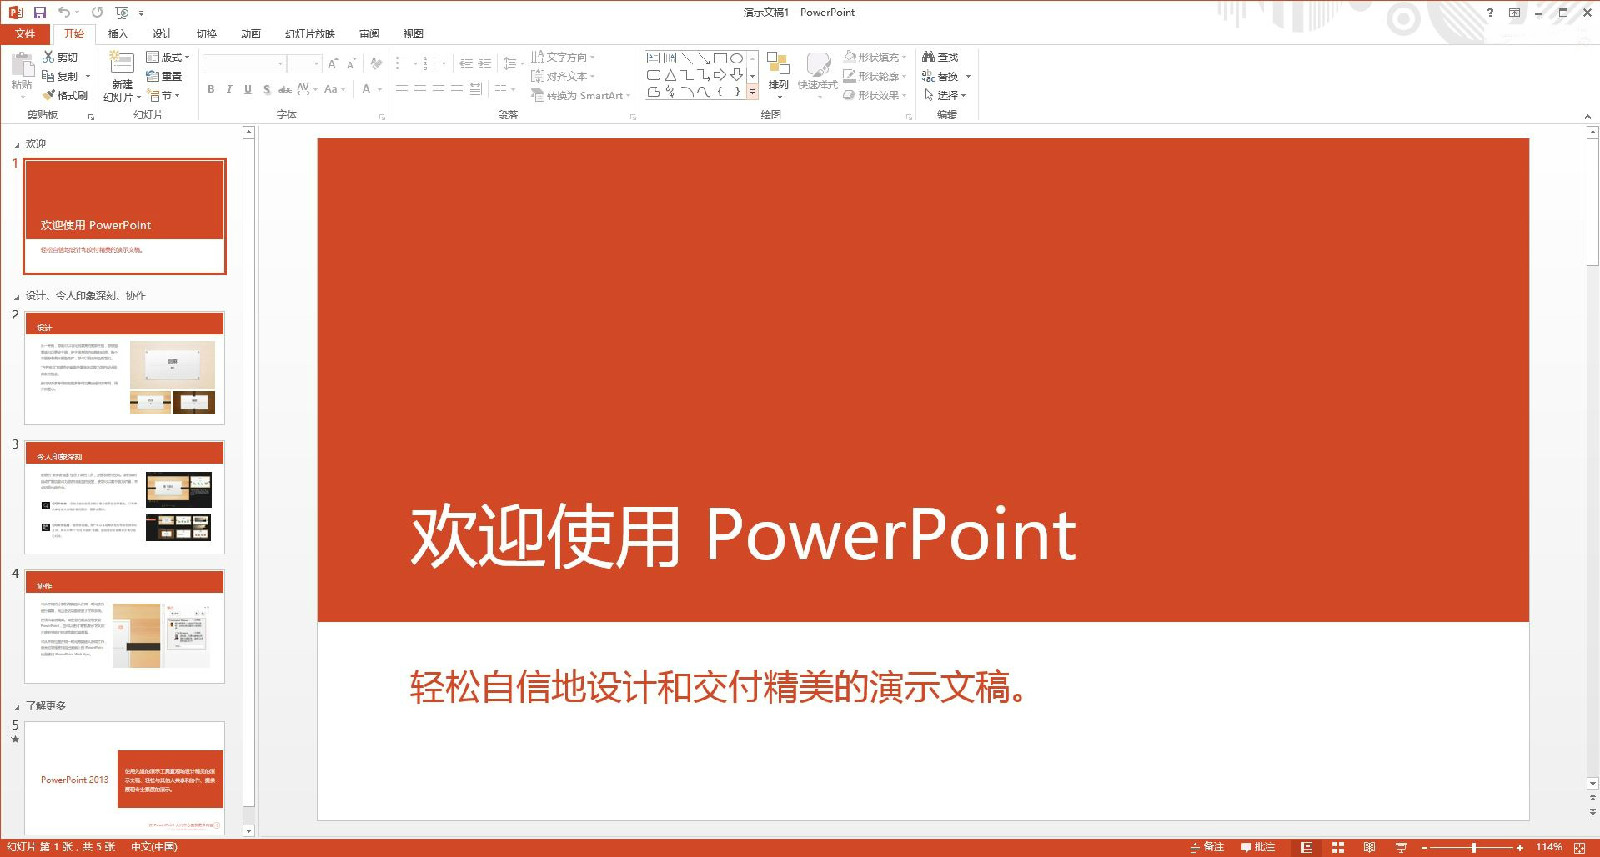This screenshot has width=1600, height=857.
Task: Toggle text shadow formatting
Action: point(266,89)
